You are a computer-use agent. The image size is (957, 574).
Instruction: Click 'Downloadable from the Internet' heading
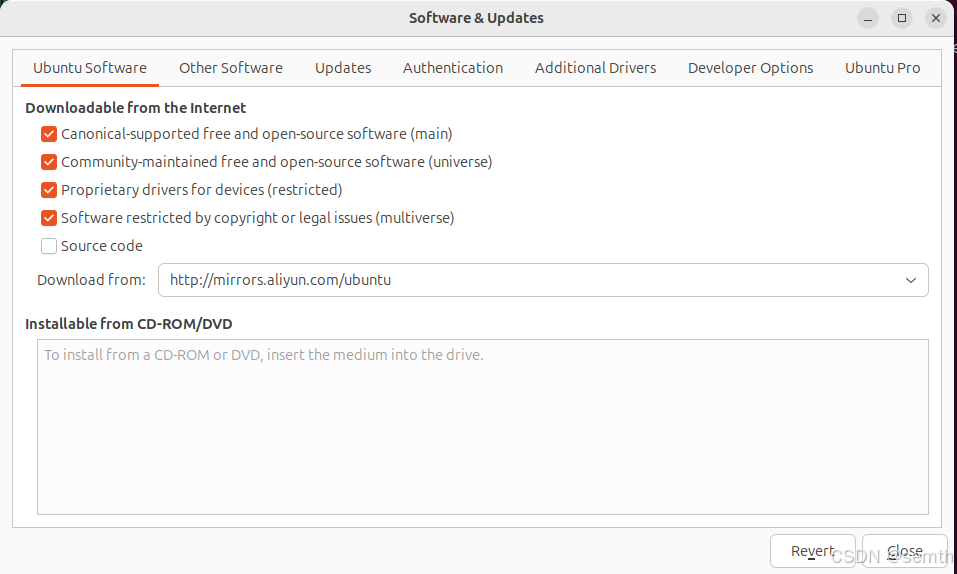click(135, 108)
